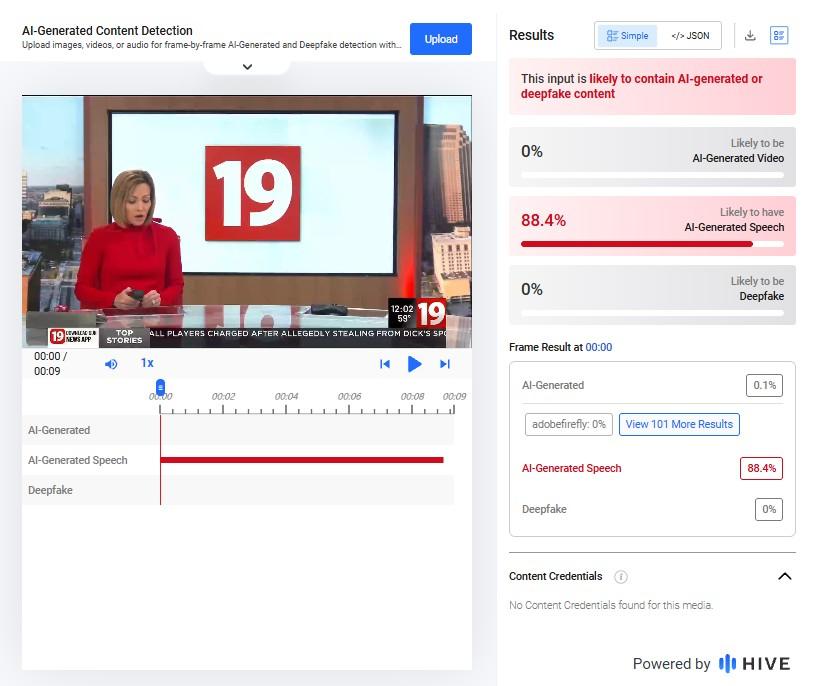Viewport: 817px width, 686px height.
Task: Switch results to JSON view
Action: (x=690, y=36)
